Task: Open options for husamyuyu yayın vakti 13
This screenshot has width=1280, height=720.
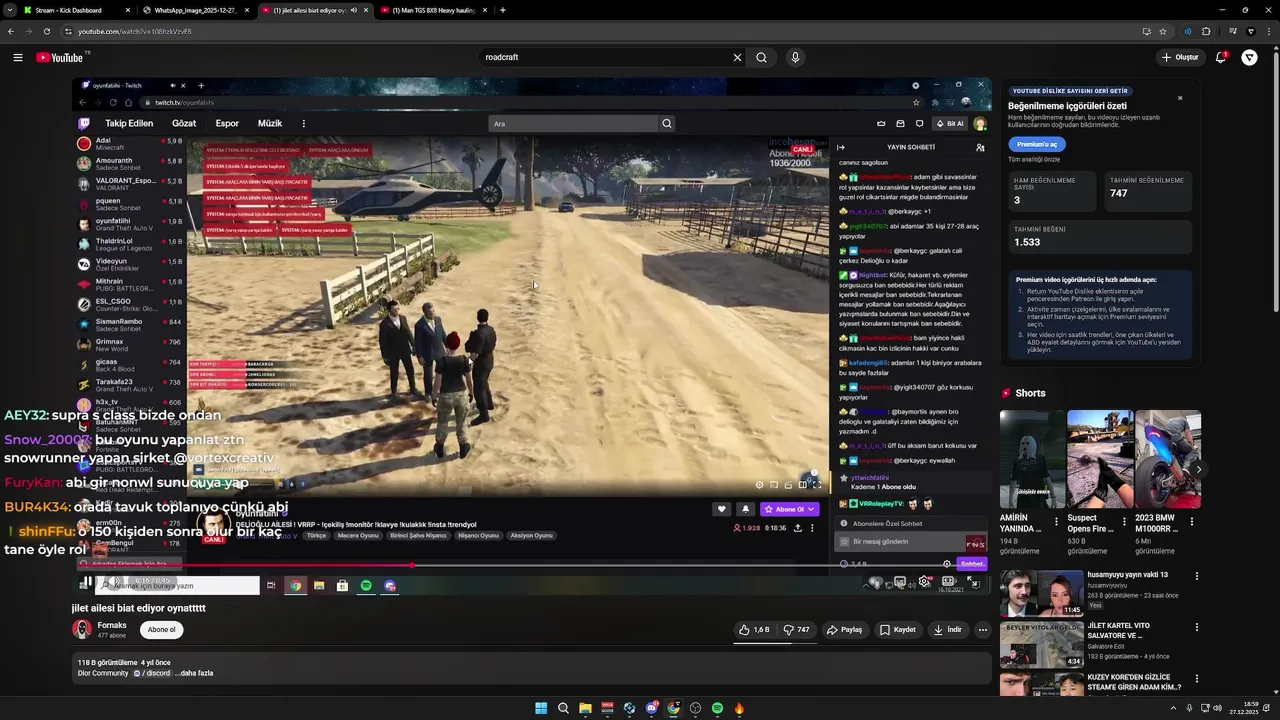Action: click(x=1196, y=576)
